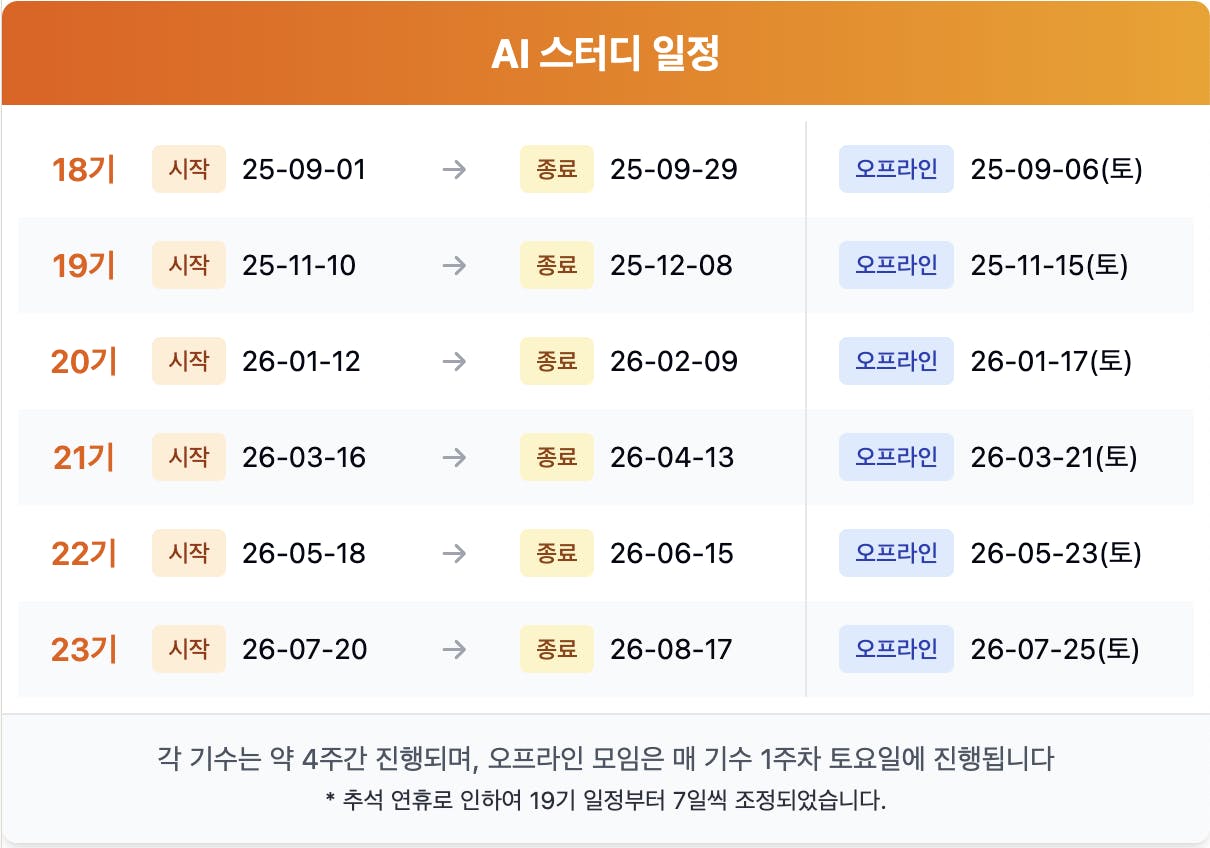This screenshot has width=1210, height=848.
Task: Click the arrow icon in the 22기 row
Action: 454,554
